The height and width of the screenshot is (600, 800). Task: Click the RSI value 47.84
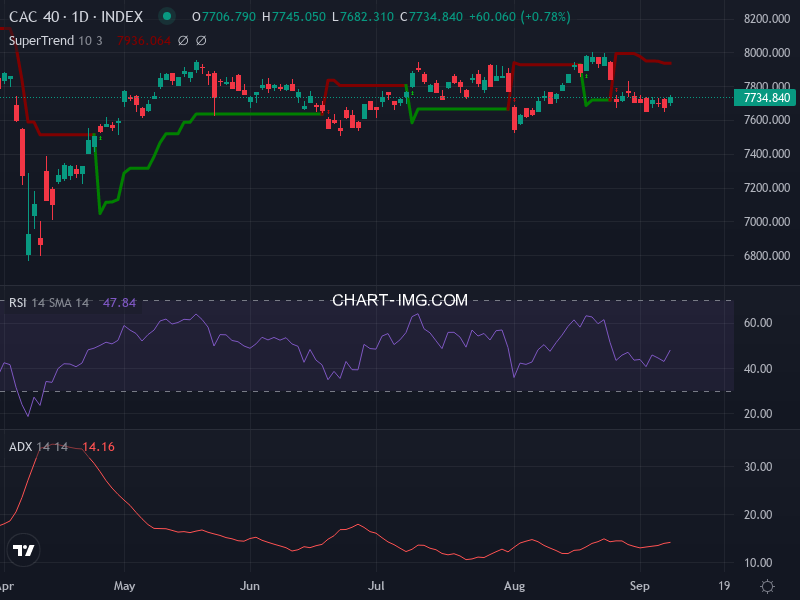[119, 303]
